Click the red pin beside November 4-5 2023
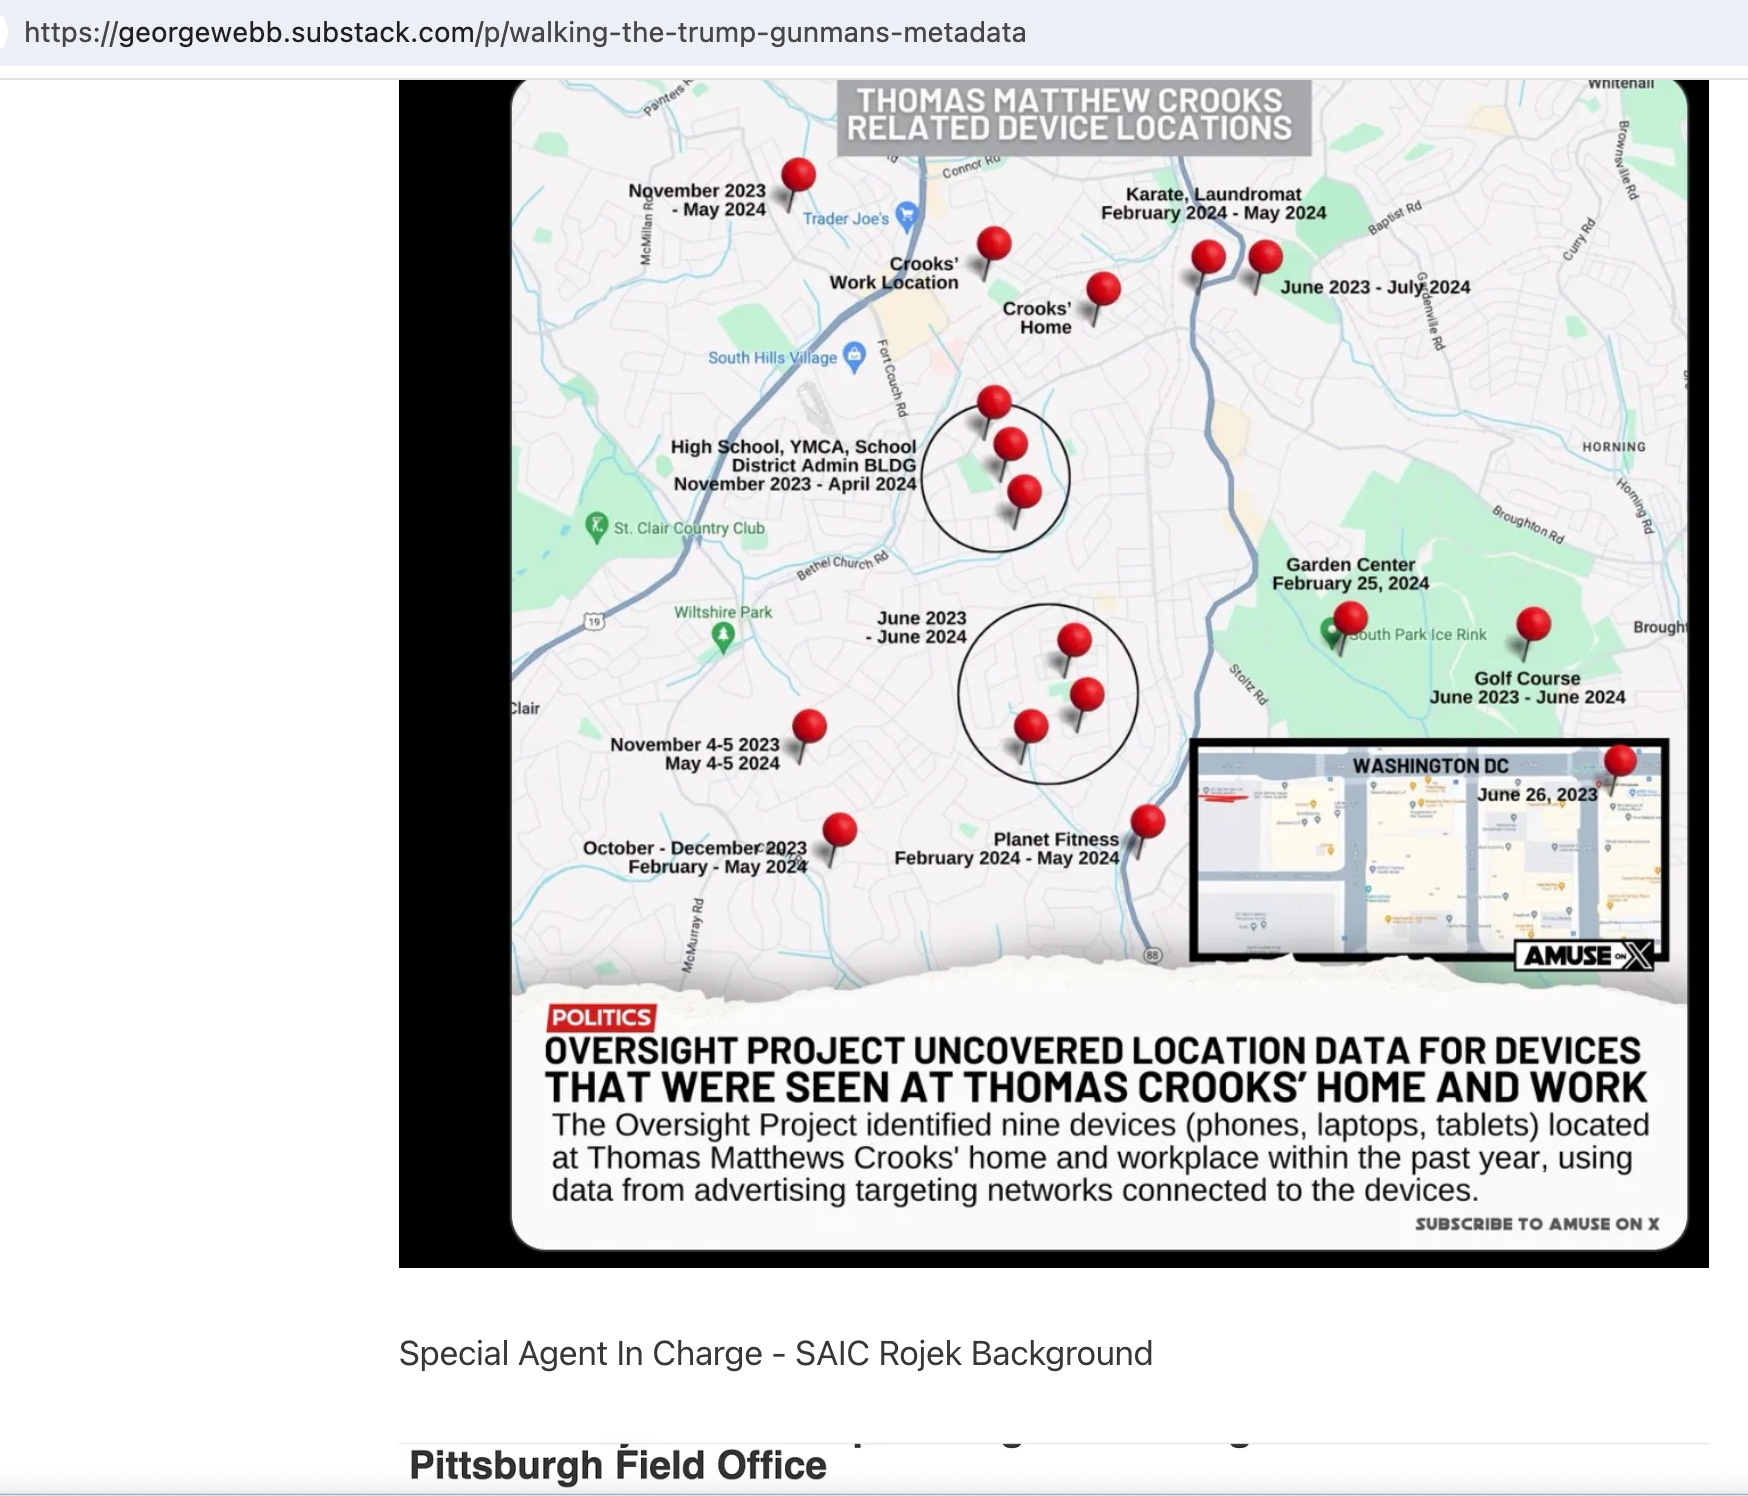 808,728
